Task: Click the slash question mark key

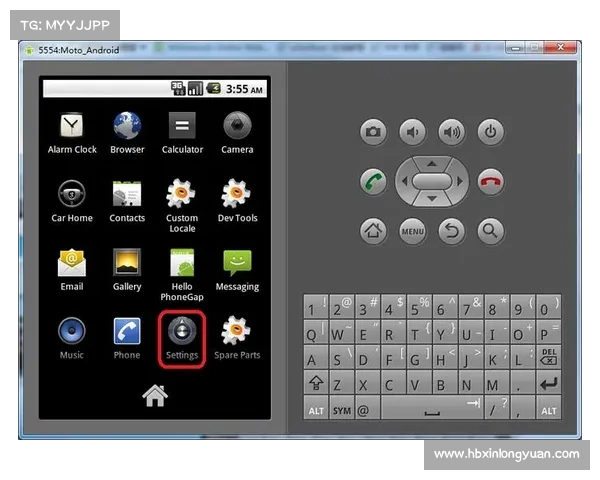Action: point(497,408)
